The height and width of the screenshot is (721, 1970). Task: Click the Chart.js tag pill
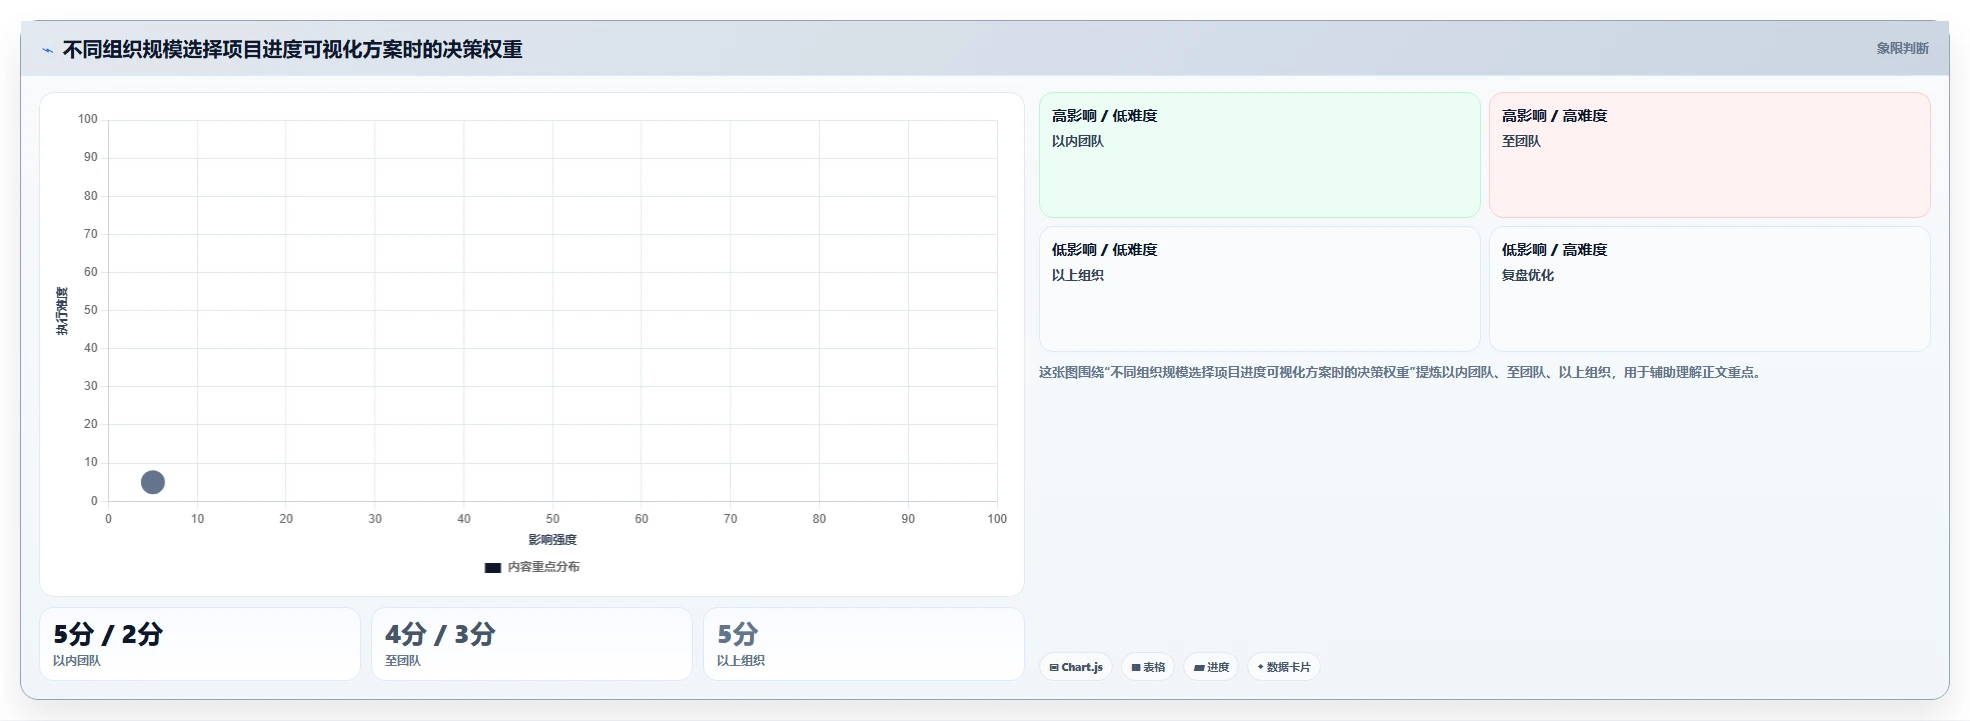click(1076, 667)
